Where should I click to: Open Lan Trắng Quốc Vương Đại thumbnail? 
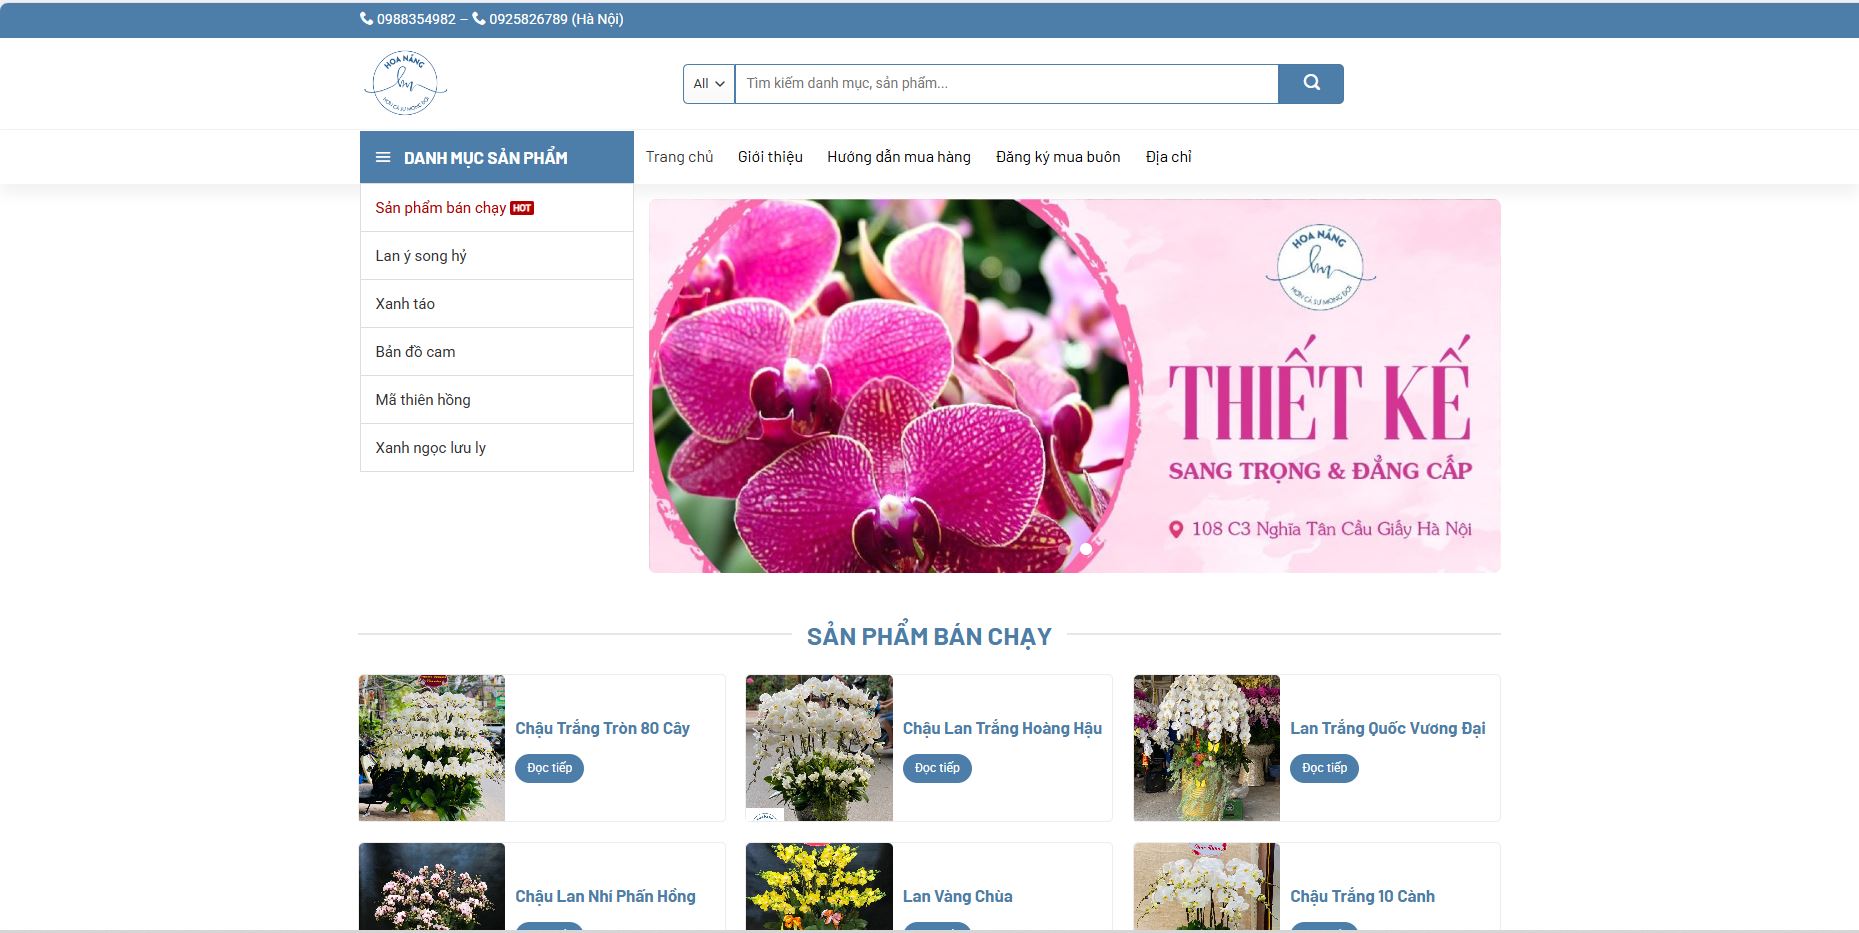(x=1207, y=748)
